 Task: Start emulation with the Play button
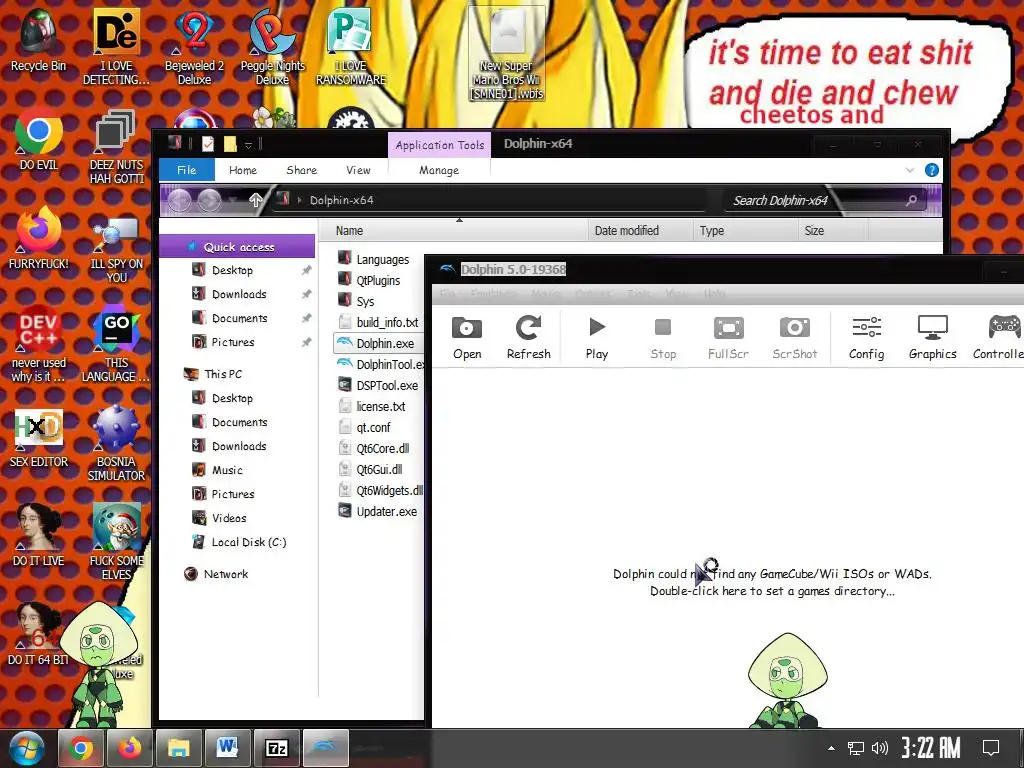596,338
